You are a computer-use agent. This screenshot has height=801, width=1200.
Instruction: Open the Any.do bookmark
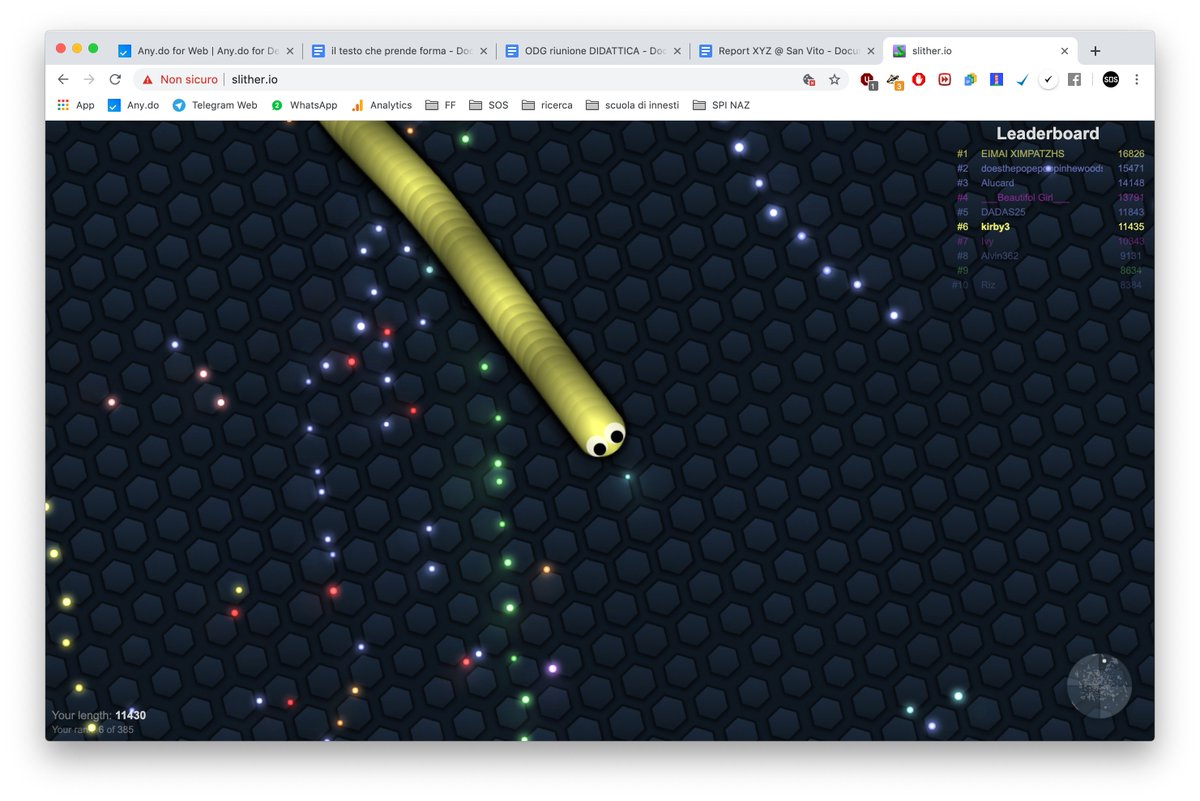click(133, 105)
